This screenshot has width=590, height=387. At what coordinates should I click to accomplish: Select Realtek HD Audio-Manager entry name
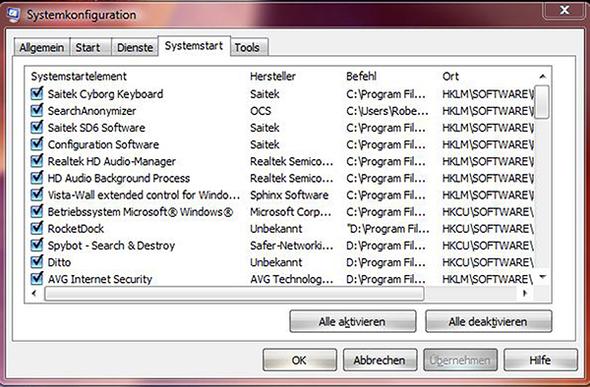pyautogui.click(x=111, y=161)
